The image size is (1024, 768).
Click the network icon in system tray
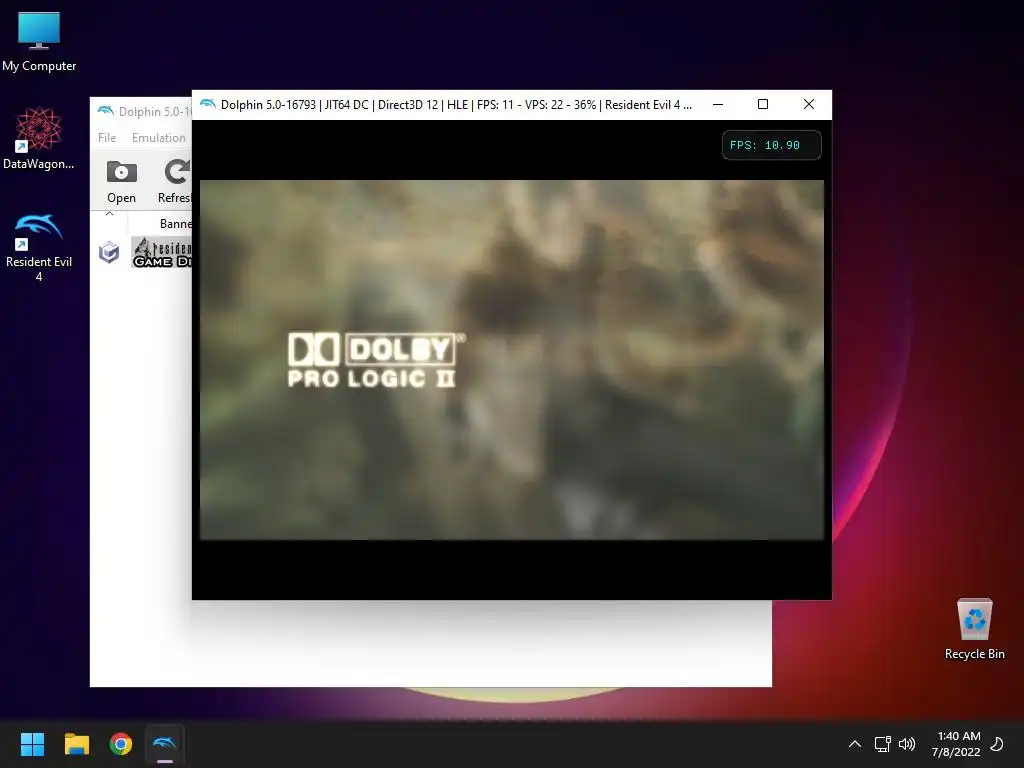click(882, 744)
